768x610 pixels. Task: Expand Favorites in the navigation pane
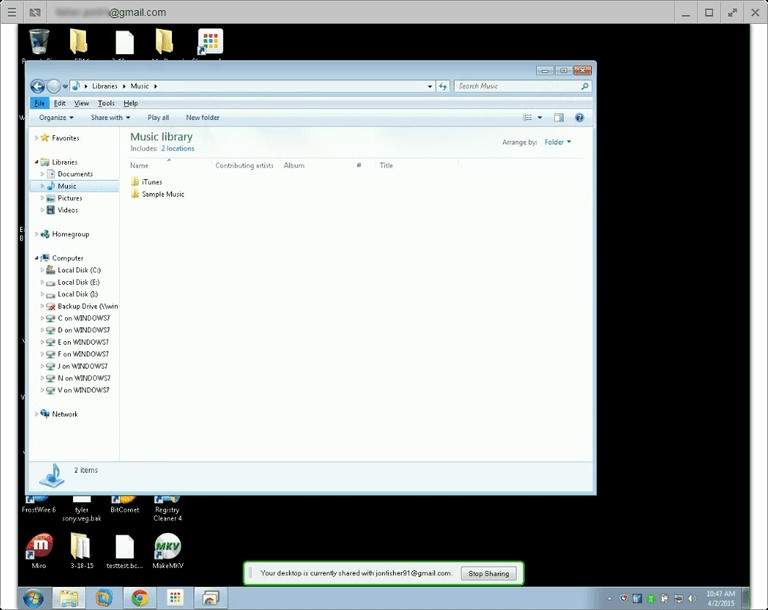[36, 138]
